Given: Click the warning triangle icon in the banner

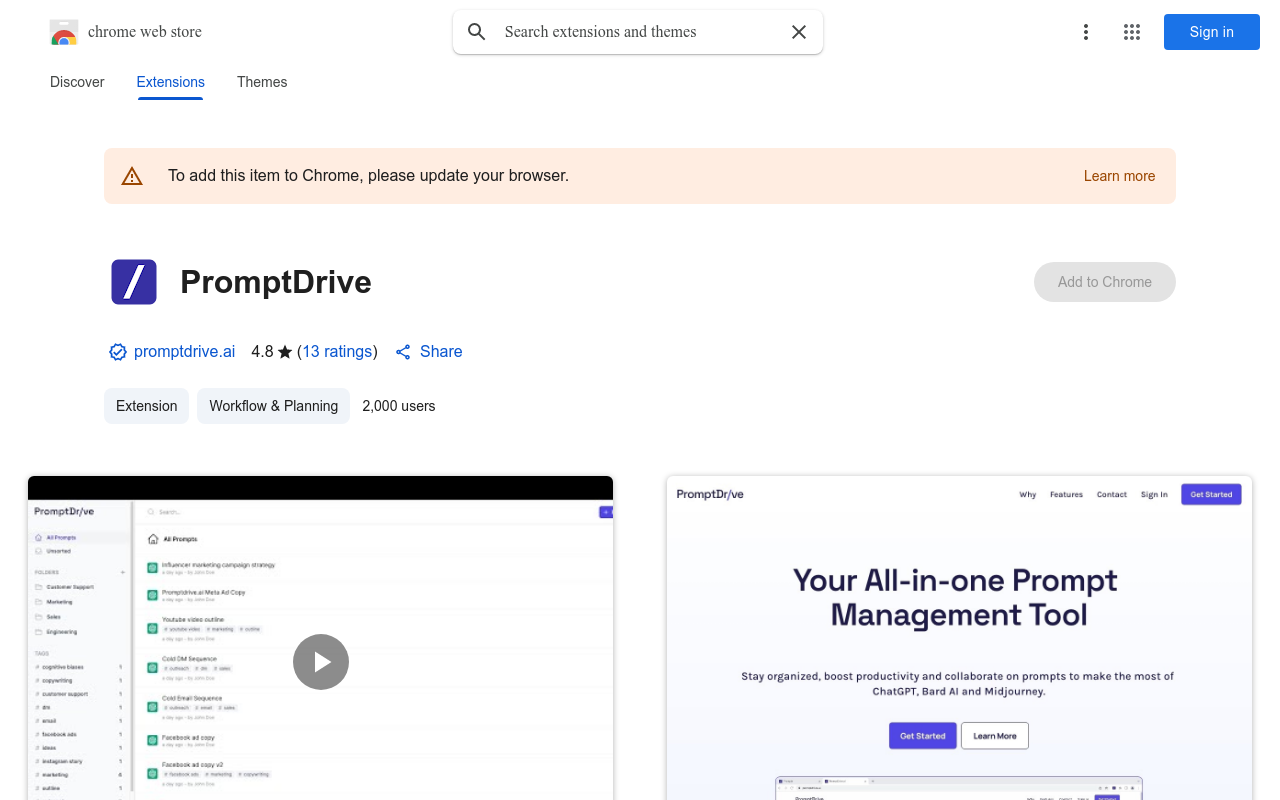Looking at the screenshot, I should click(x=132, y=176).
